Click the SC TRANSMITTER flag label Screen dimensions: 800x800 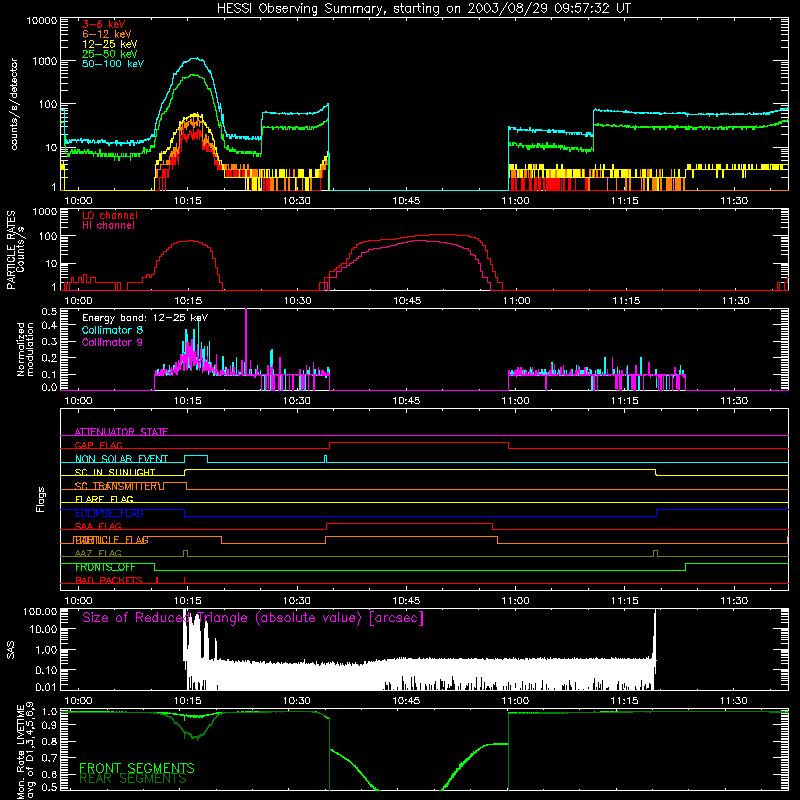pyautogui.click(x=119, y=486)
